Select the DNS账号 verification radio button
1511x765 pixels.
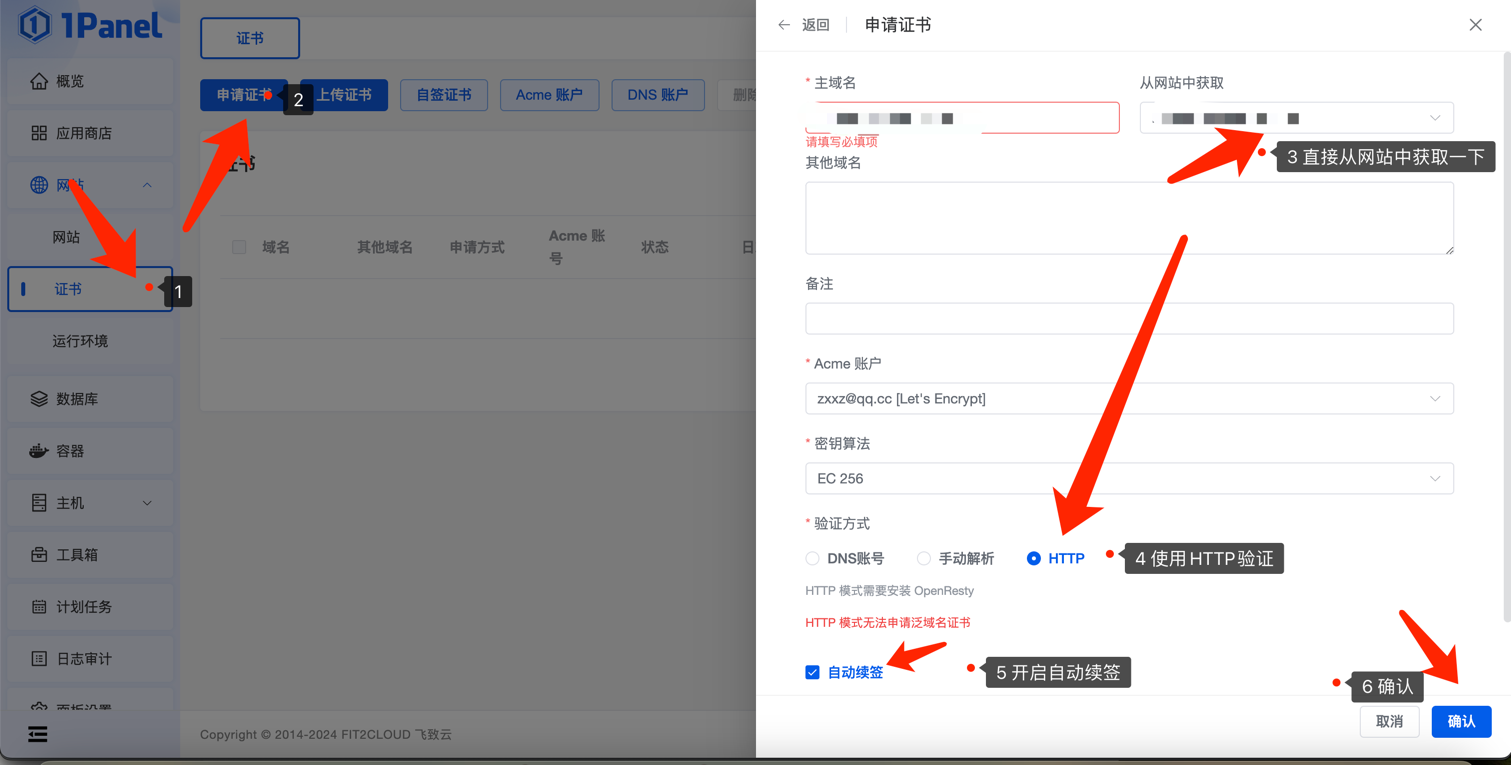[x=813, y=559]
